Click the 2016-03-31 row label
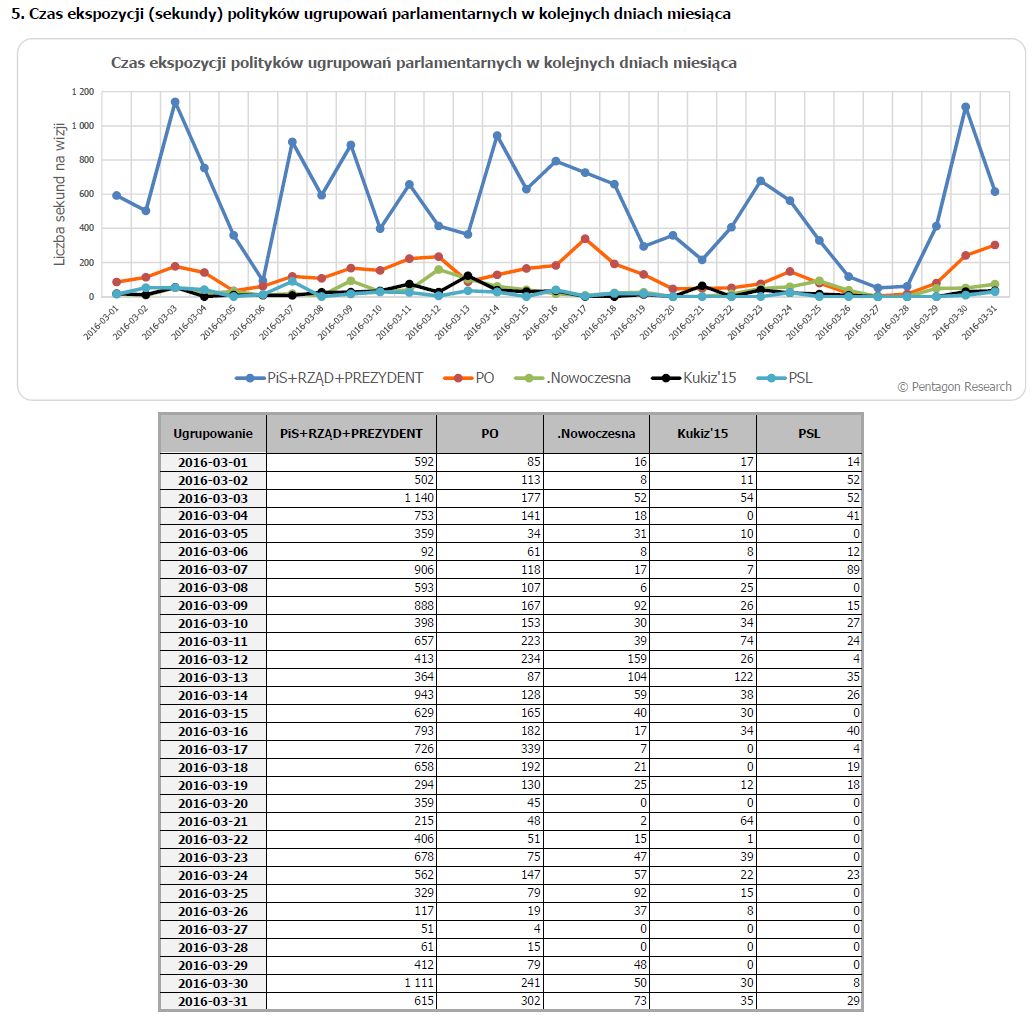 pyautogui.click(x=213, y=1001)
